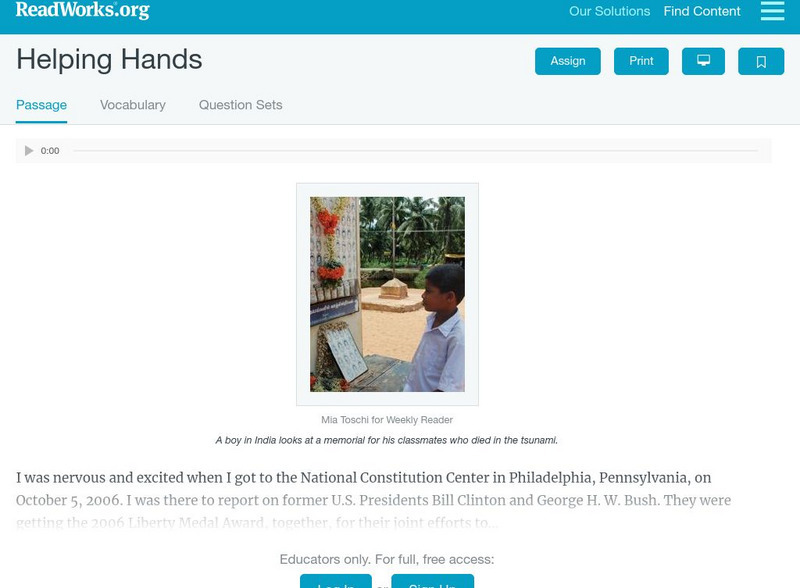Click the bookmark icon button
Image resolution: width=800 pixels, height=588 pixels.
[x=761, y=61]
